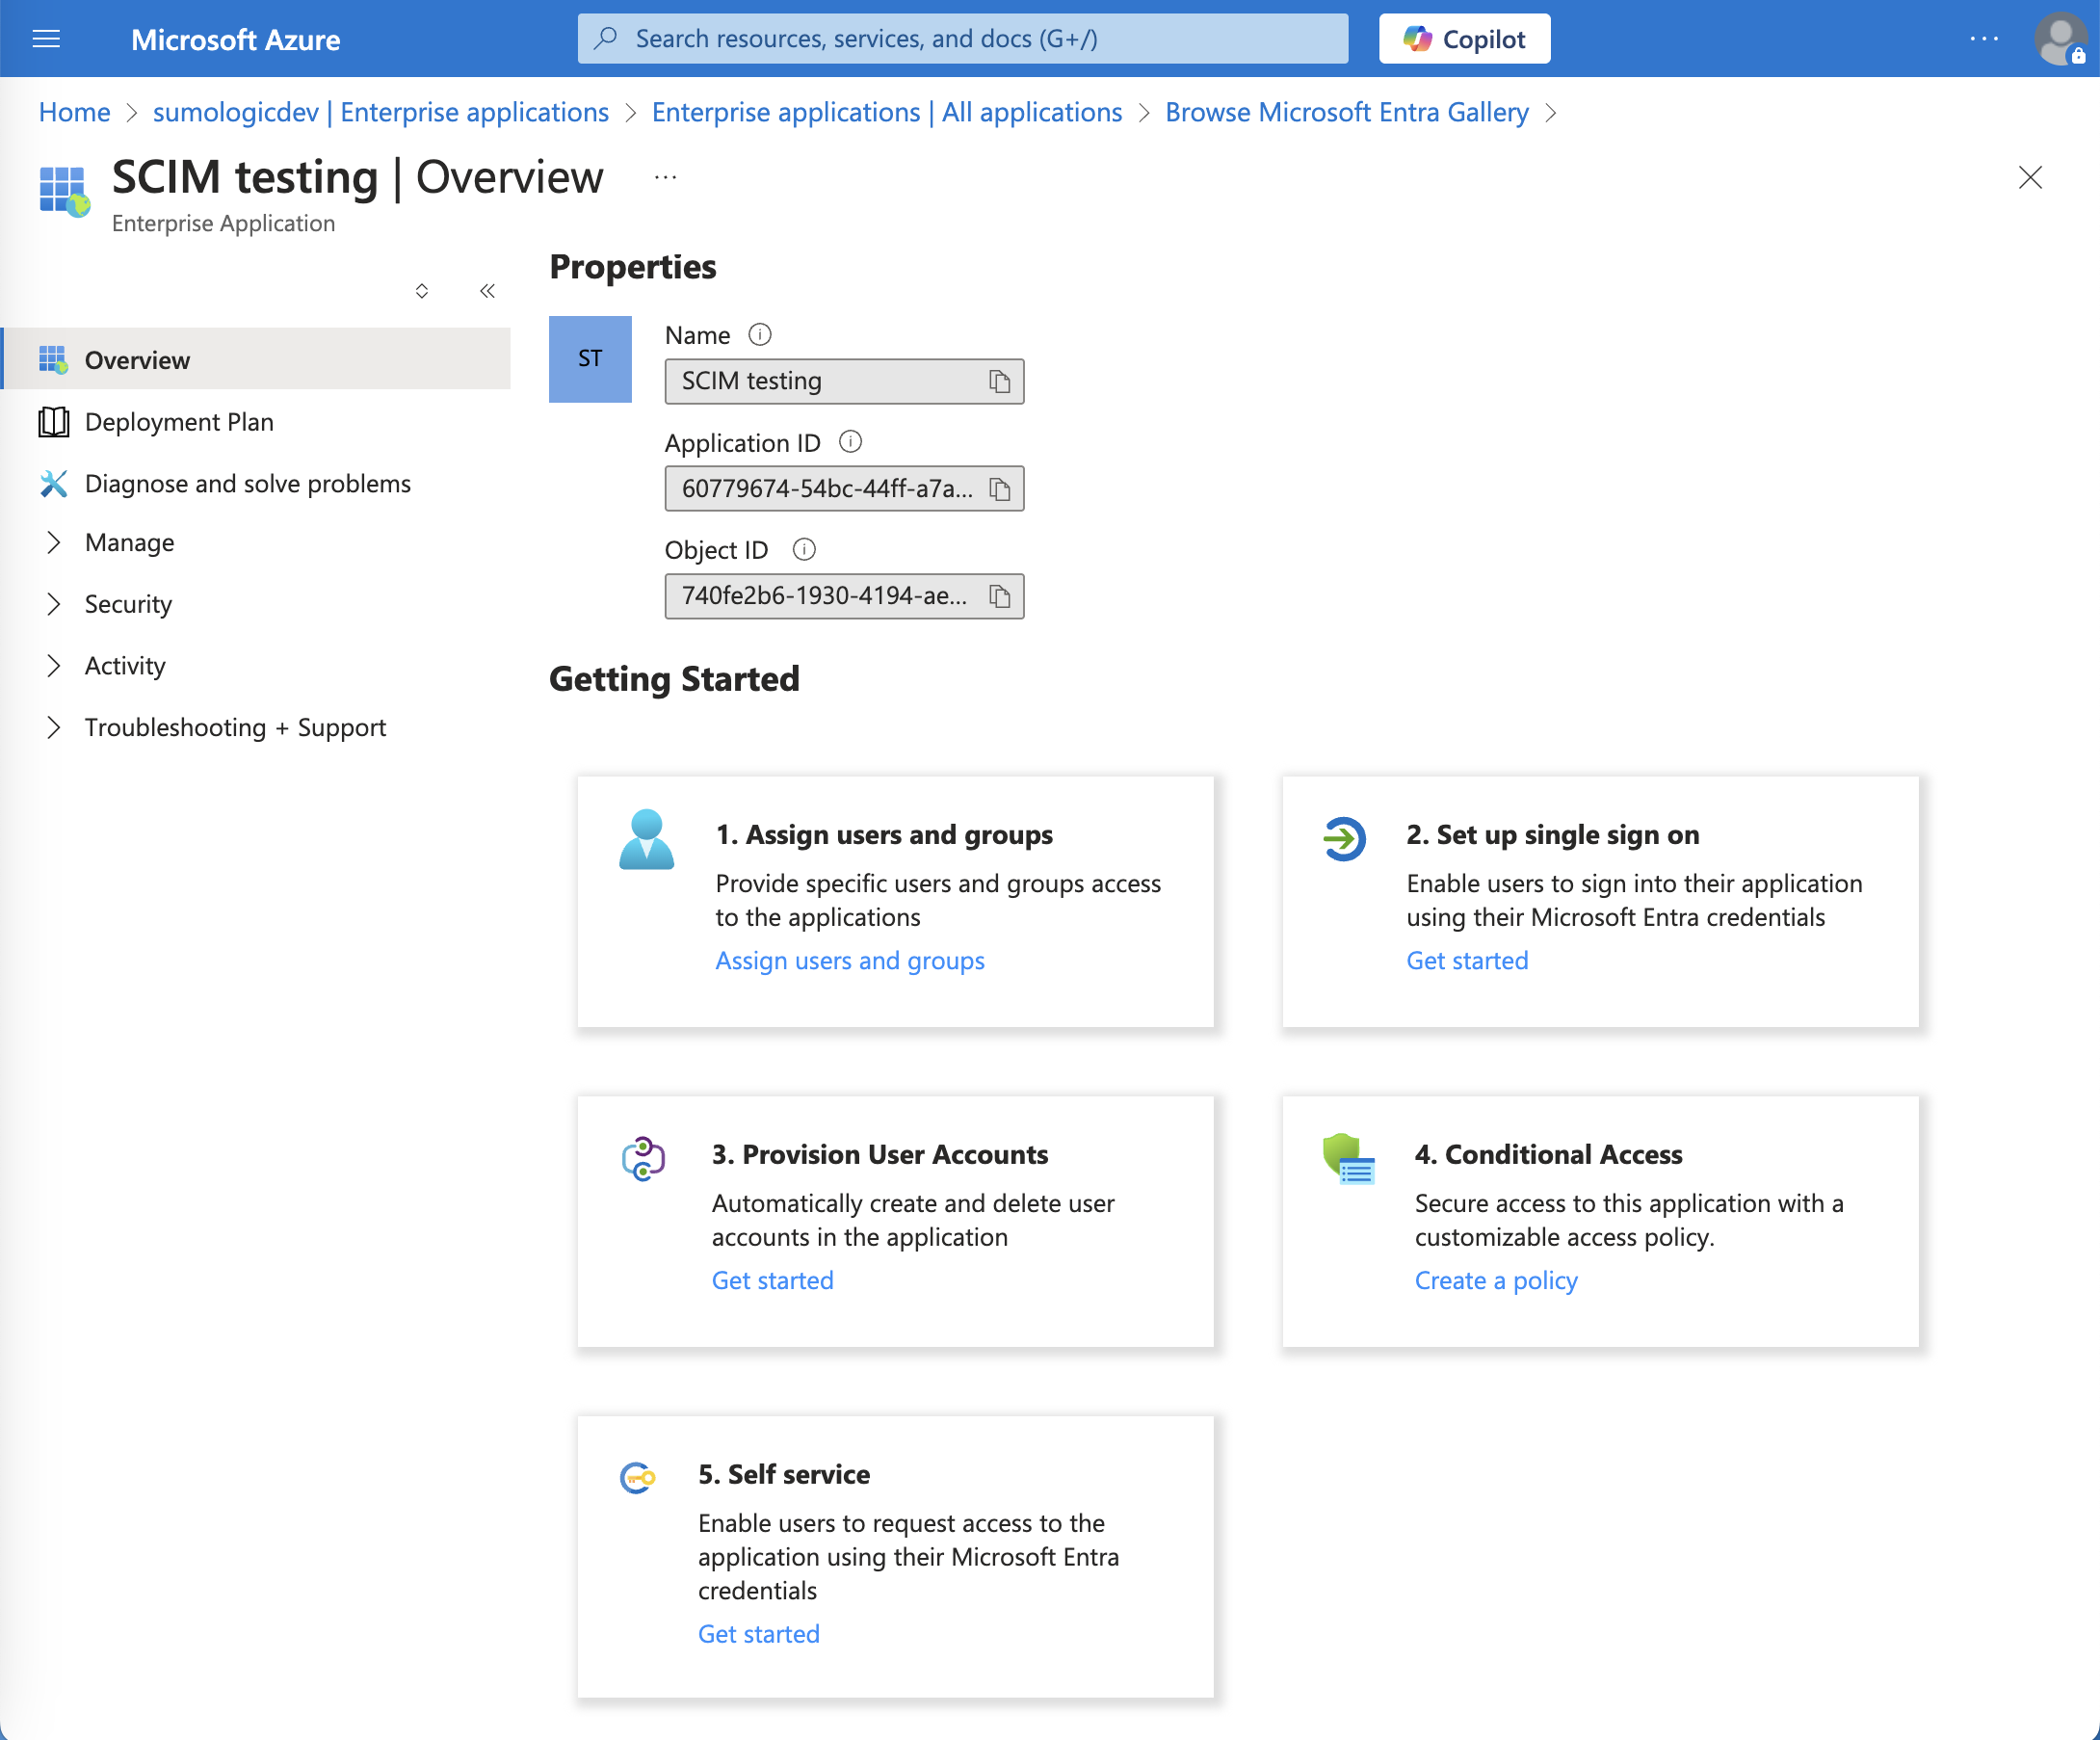This screenshot has height=1740, width=2100.
Task: Click the info icon next to Object ID
Action: (x=804, y=549)
